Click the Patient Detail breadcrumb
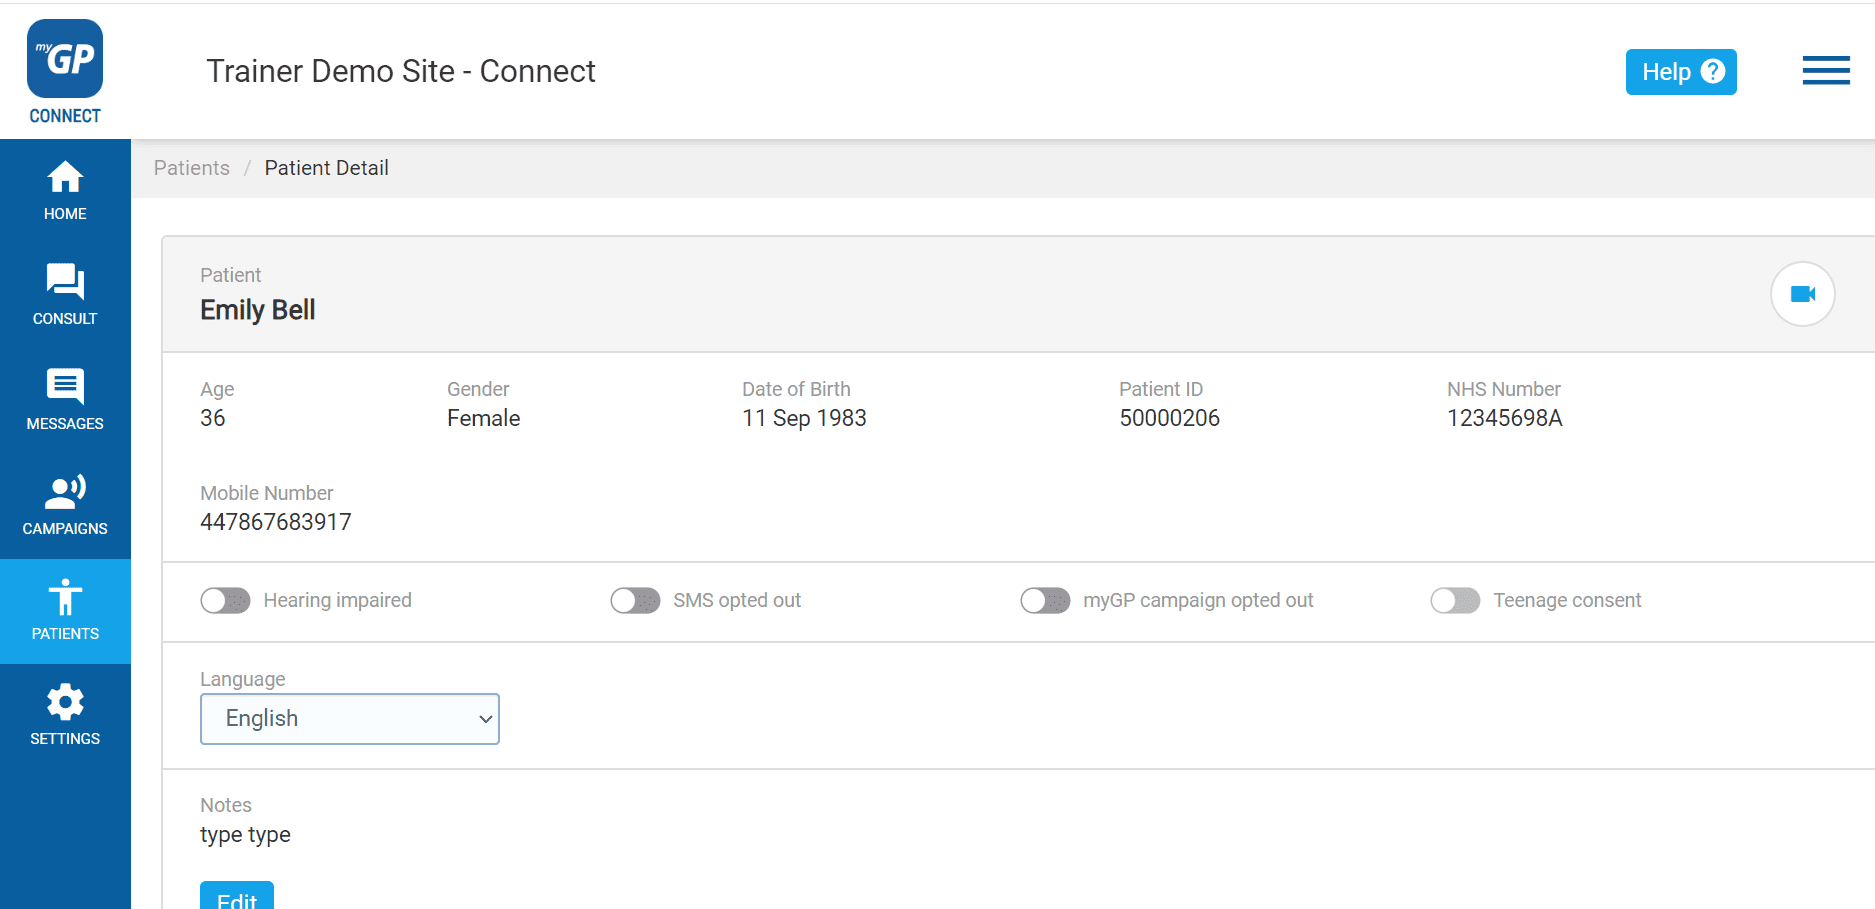 pos(326,168)
